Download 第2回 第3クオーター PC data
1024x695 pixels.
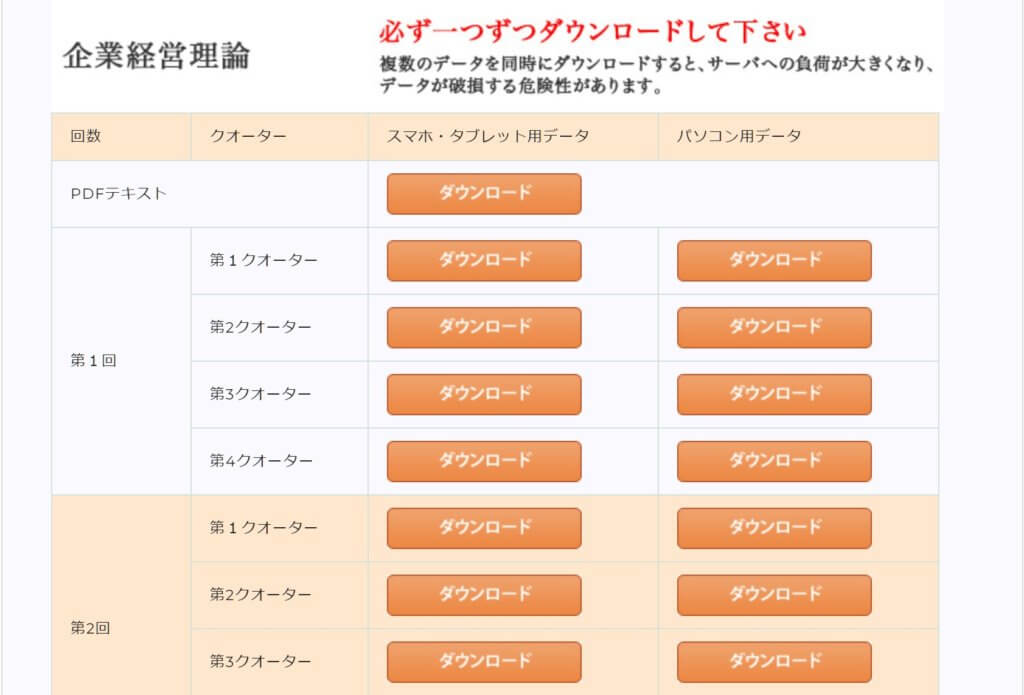773,661
